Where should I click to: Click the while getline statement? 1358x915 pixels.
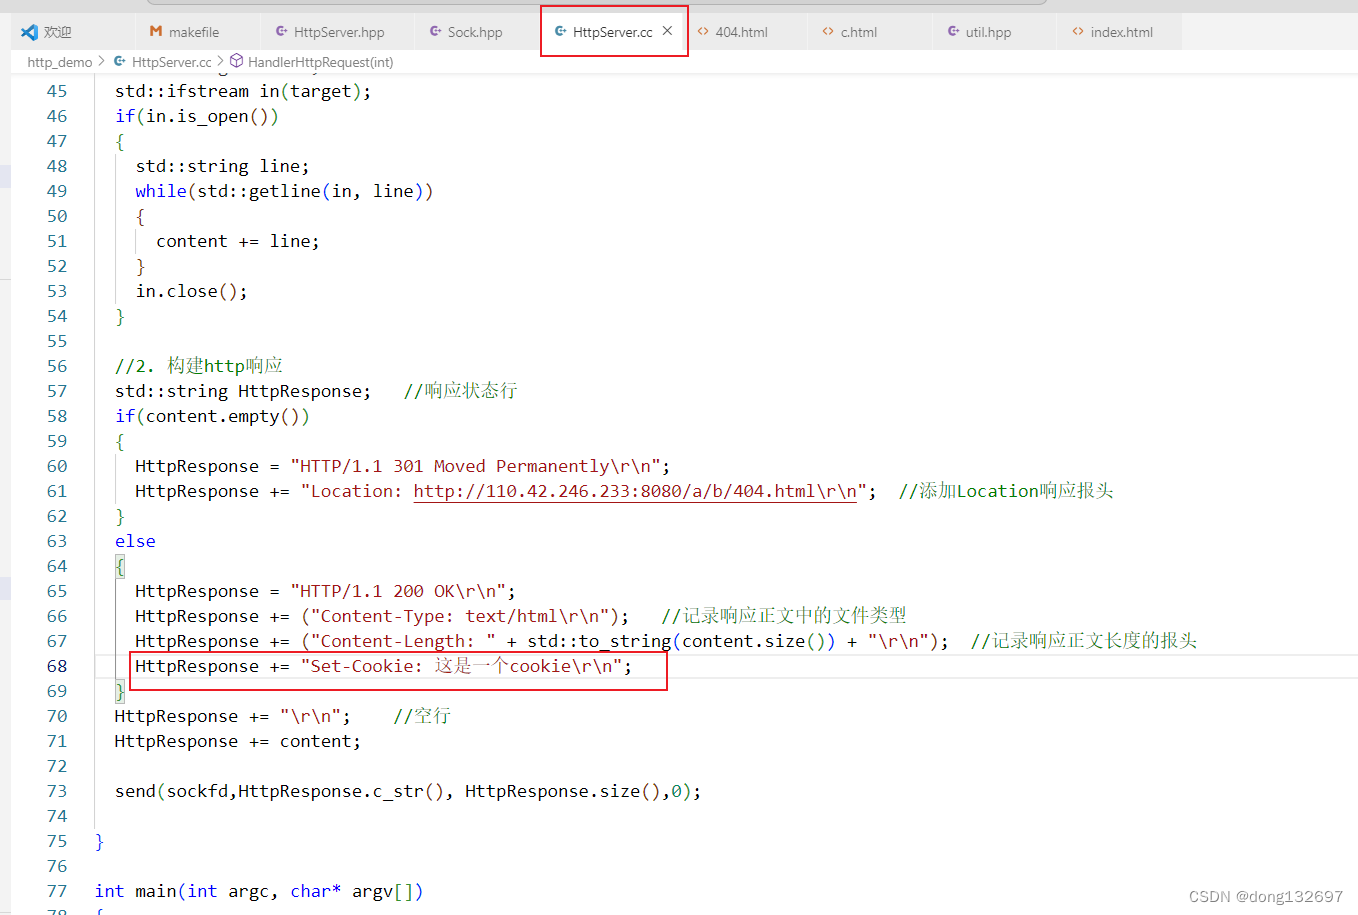click(285, 191)
